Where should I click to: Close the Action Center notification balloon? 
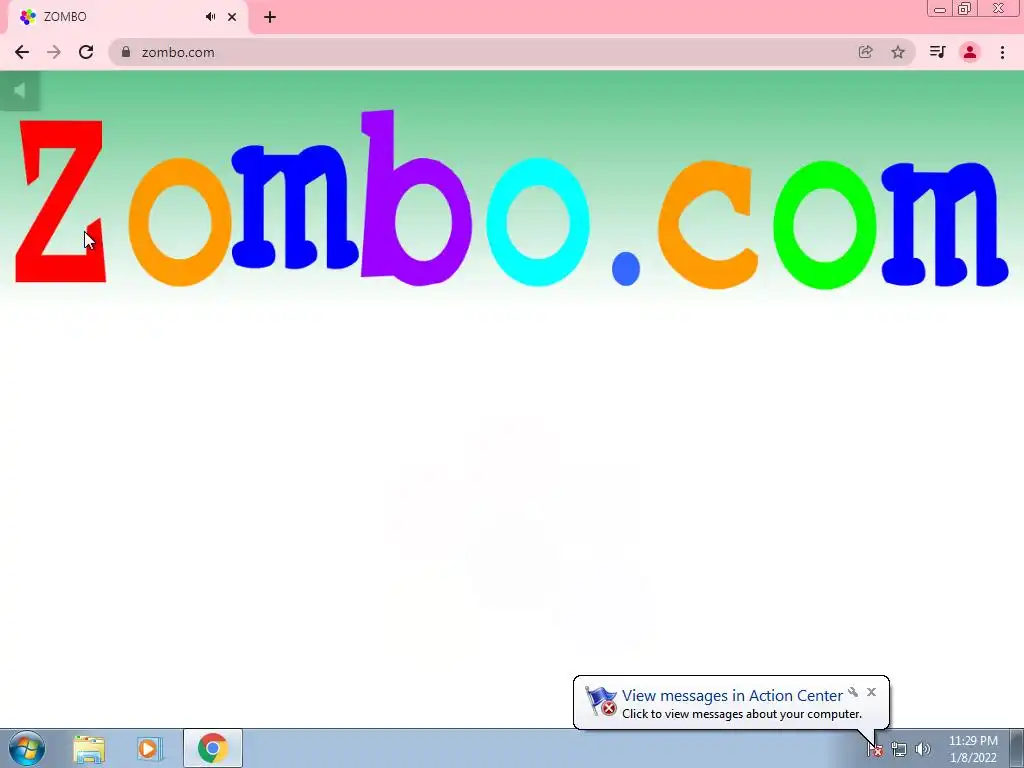point(871,692)
